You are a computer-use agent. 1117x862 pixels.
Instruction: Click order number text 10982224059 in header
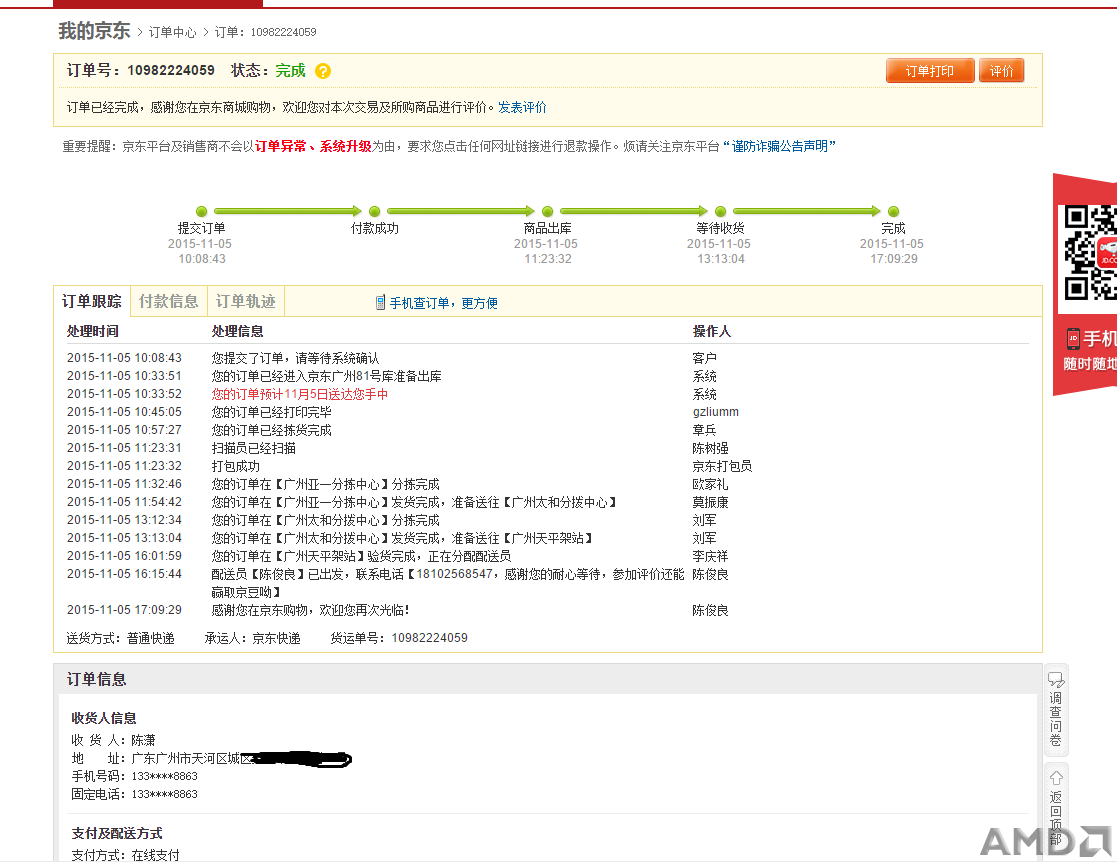(171, 71)
